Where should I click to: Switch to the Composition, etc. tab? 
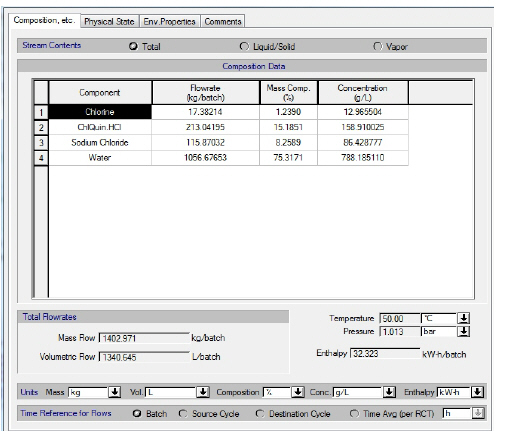click(x=44, y=20)
